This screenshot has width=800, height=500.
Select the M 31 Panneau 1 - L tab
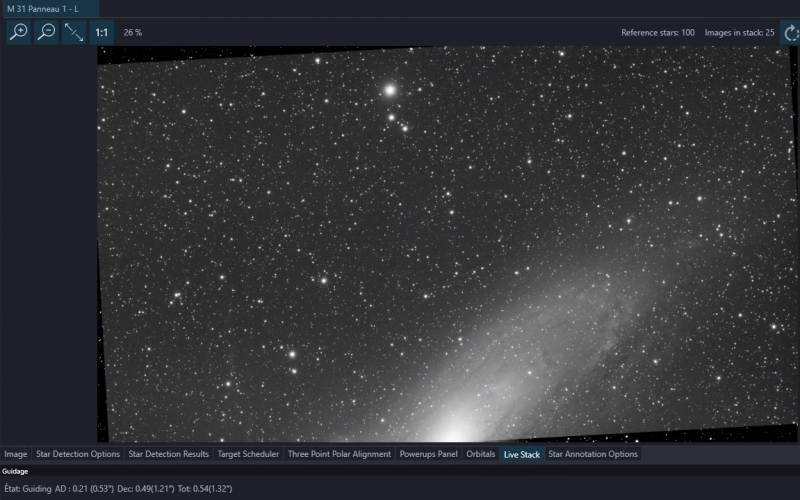[43, 9]
